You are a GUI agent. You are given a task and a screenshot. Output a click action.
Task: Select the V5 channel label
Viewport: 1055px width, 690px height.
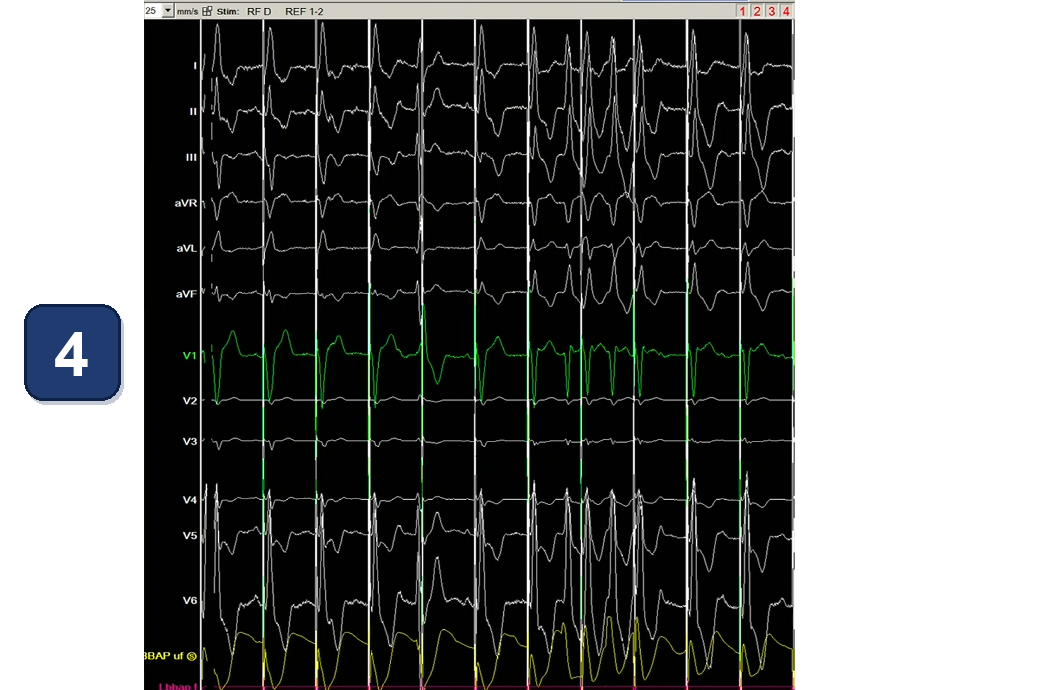[190, 536]
